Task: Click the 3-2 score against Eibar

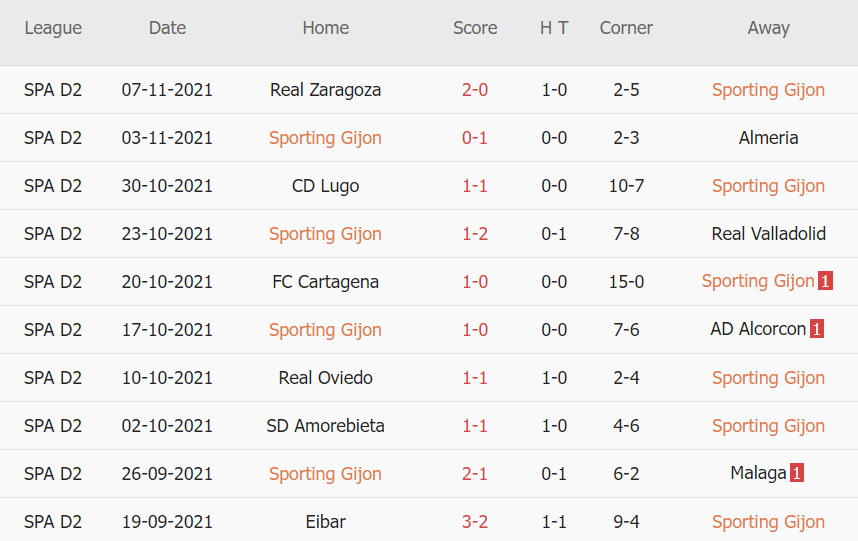Action: pos(475,522)
